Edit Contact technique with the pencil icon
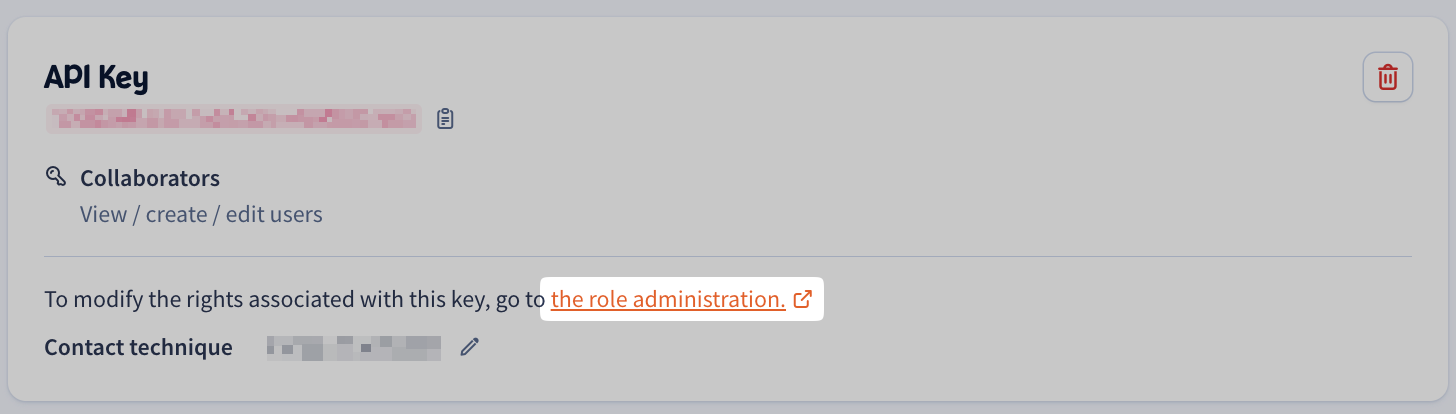The width and height of the screenshot is (1456, 414). 470,347
